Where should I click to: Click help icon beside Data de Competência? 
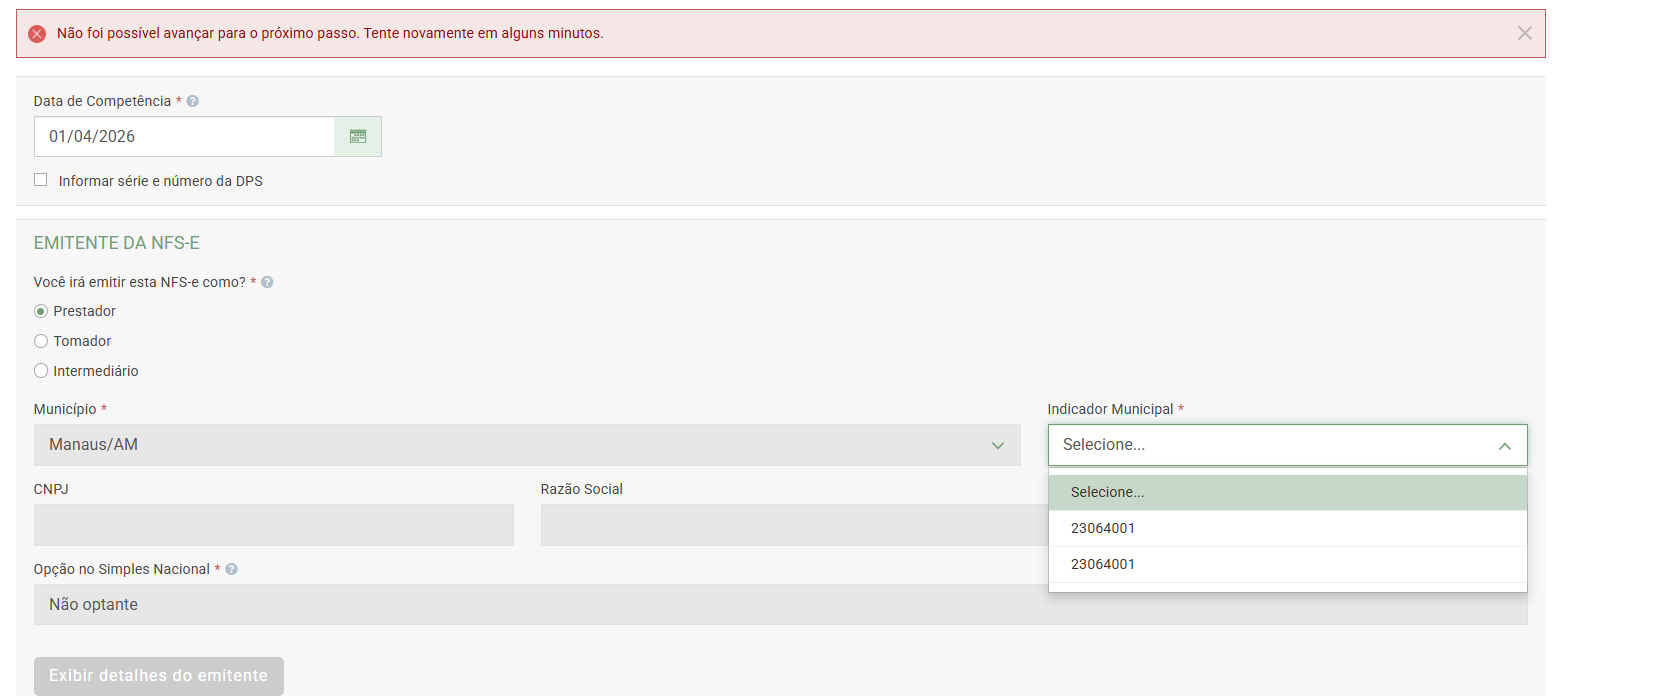tap(193, 101)
